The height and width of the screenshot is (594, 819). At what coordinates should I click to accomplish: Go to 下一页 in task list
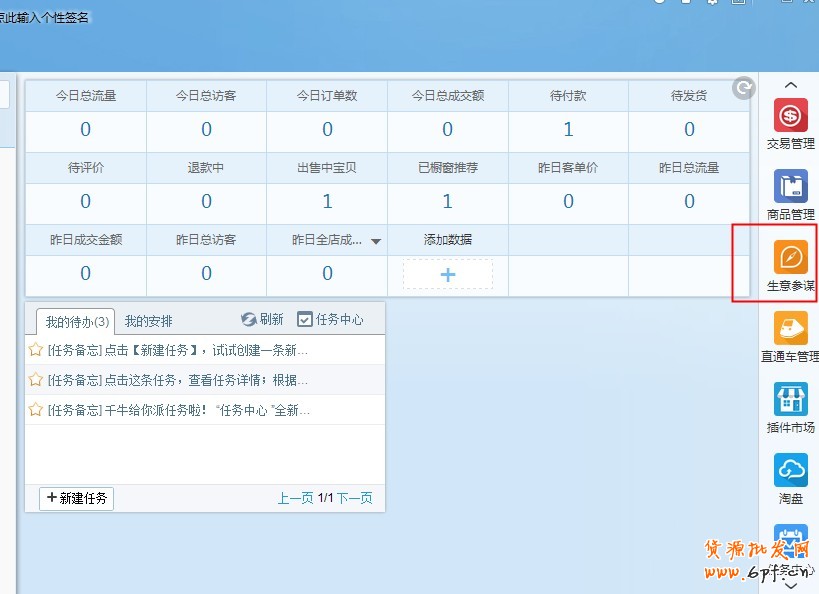point(355,498)
